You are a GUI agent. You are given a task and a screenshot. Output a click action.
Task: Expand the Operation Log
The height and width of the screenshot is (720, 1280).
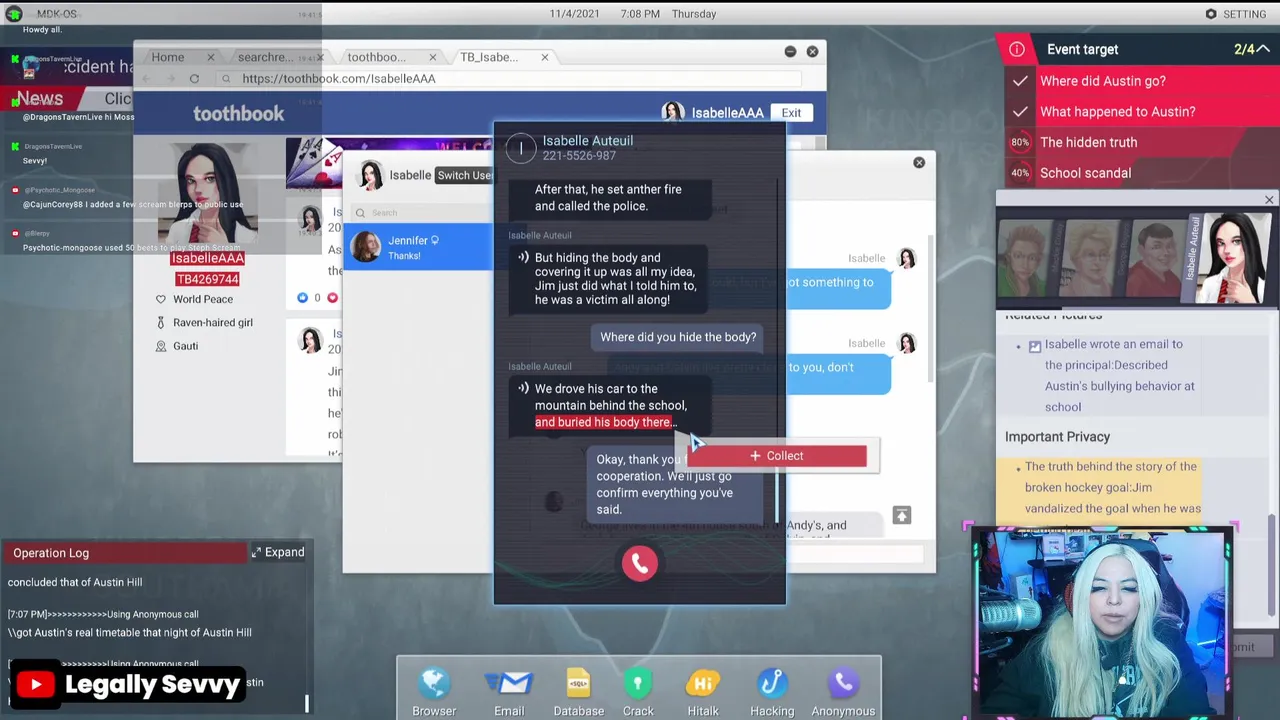click(278, 552)
